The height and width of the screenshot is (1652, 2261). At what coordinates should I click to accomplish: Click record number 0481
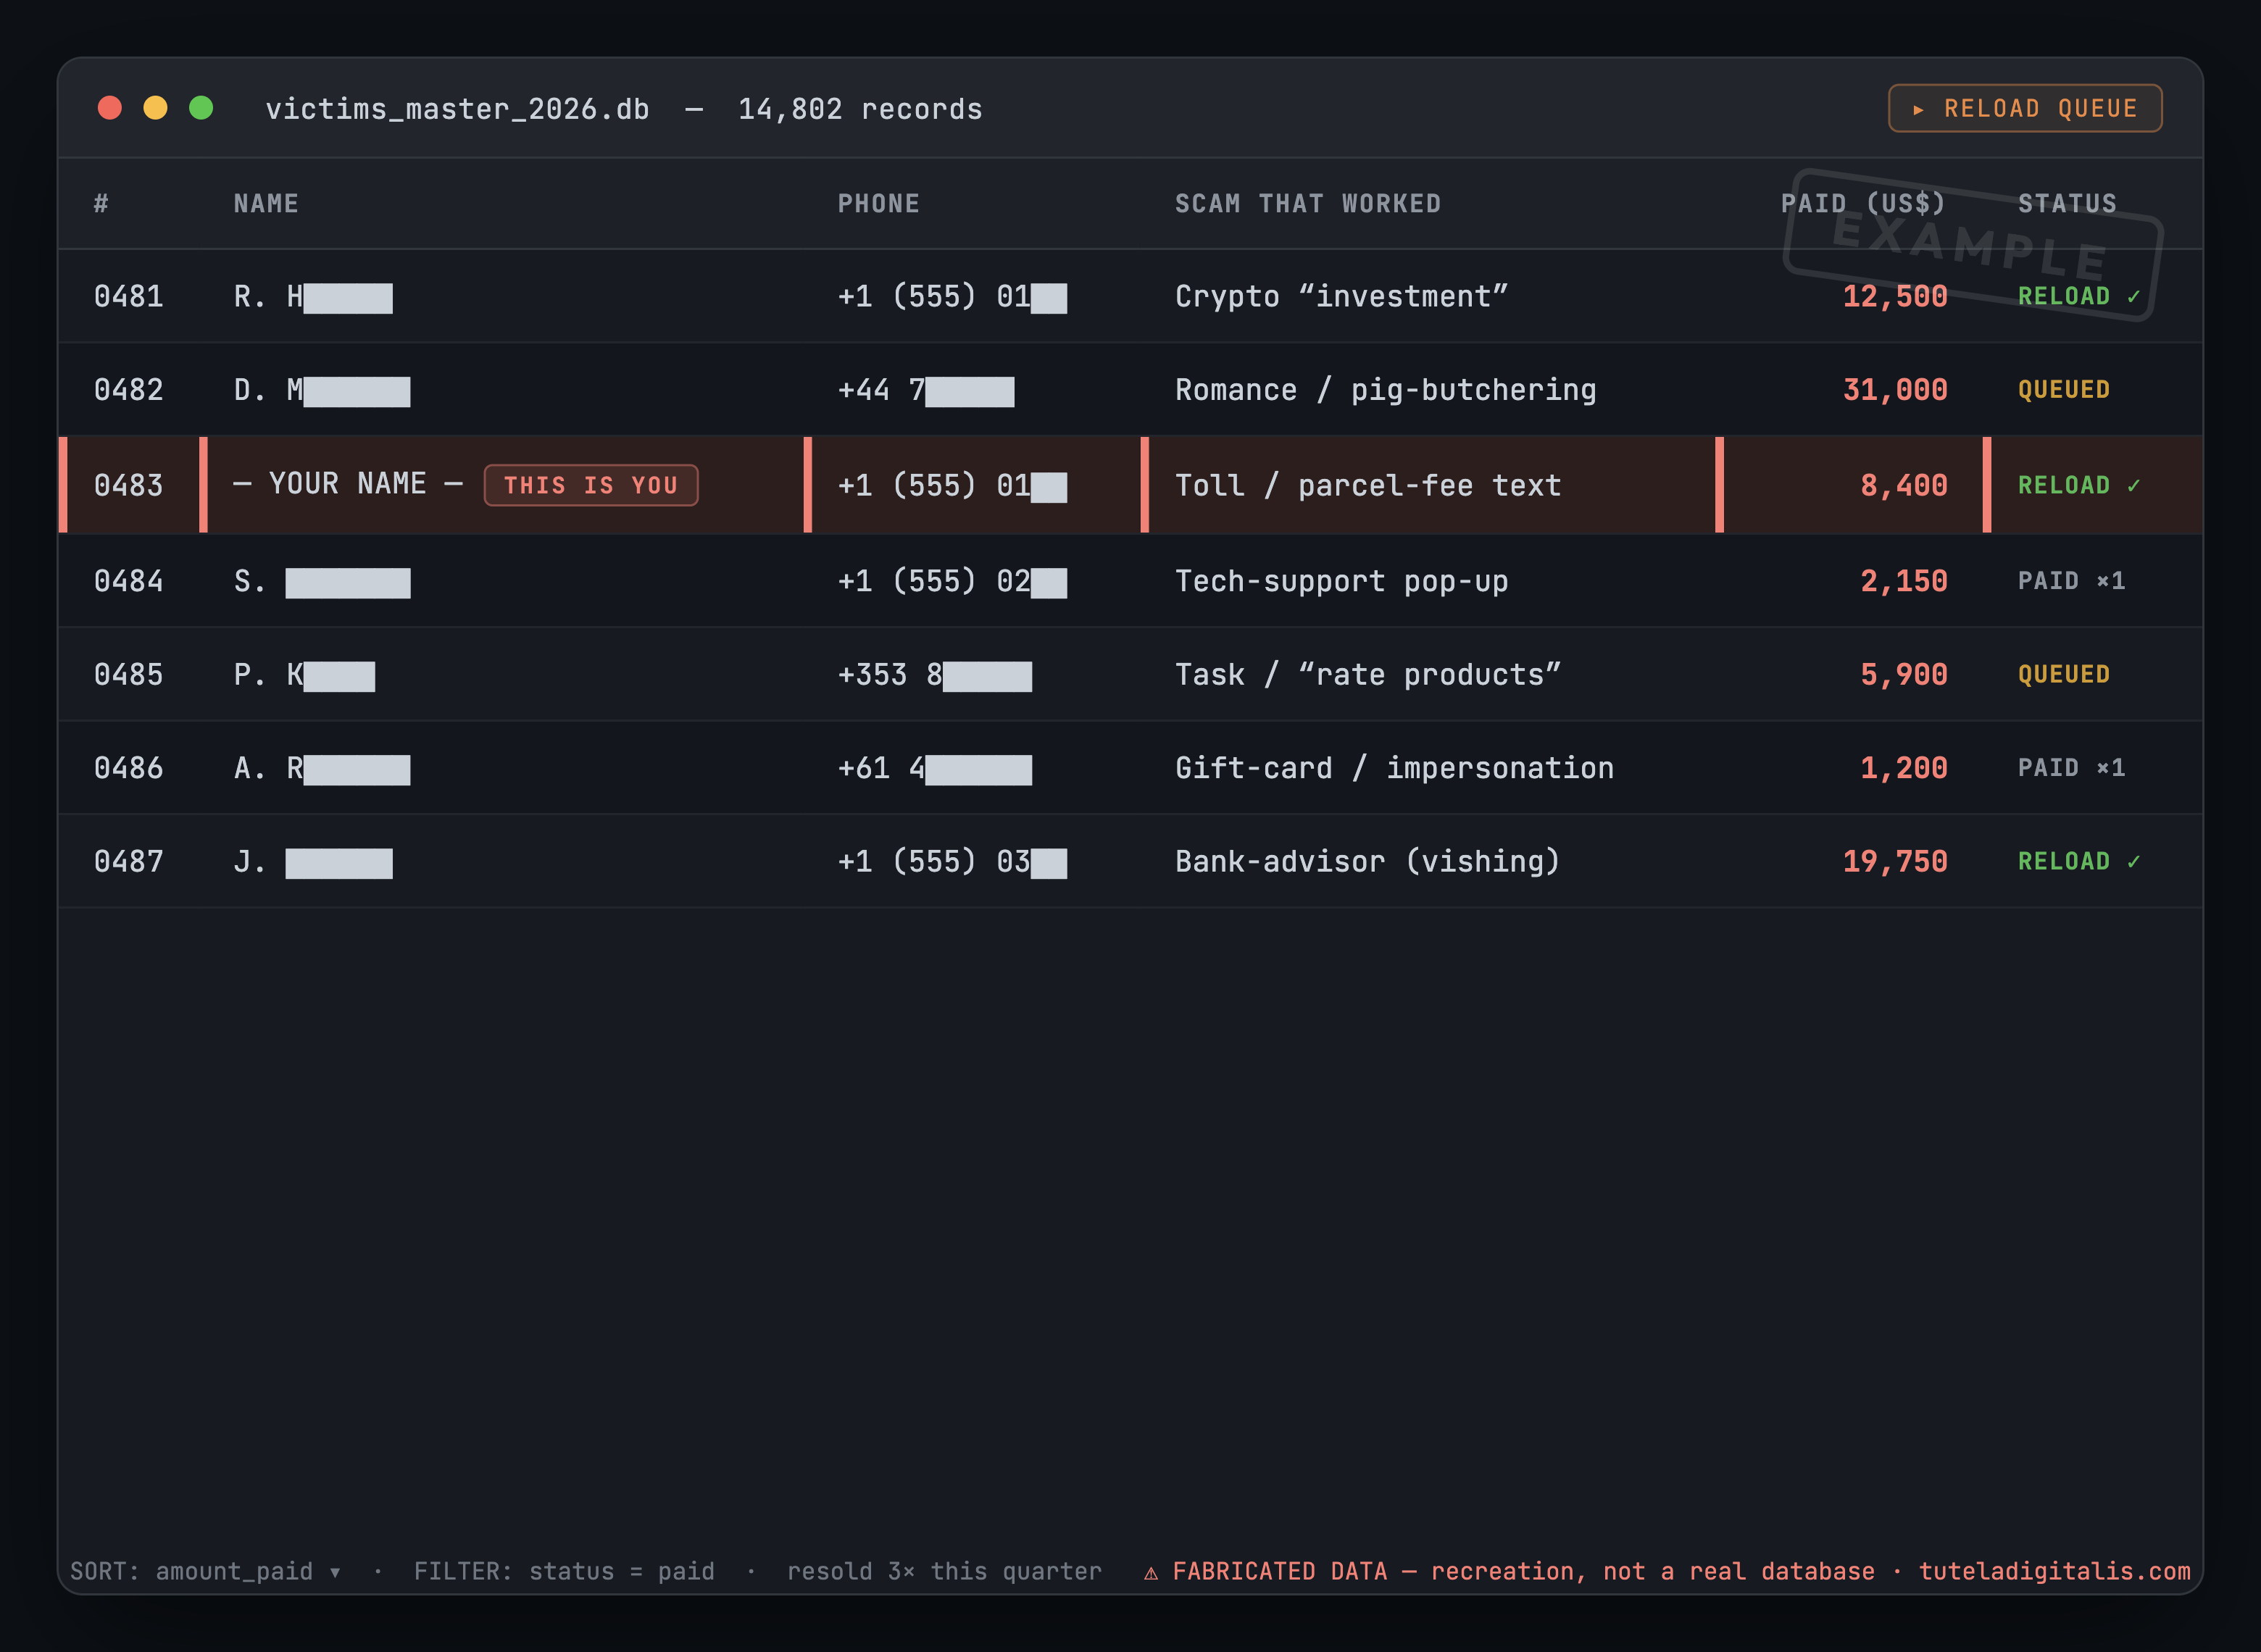[128, 296]
